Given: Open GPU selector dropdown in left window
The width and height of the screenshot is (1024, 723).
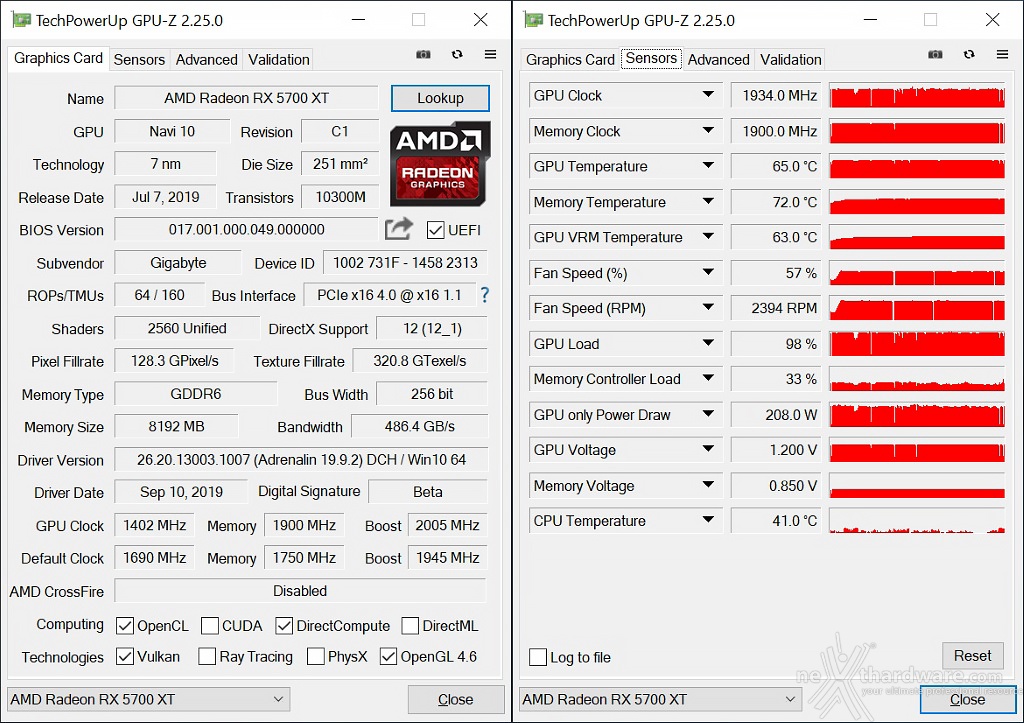Looking at the screenshot, I should pyautogui.click(x=148, y=699).
